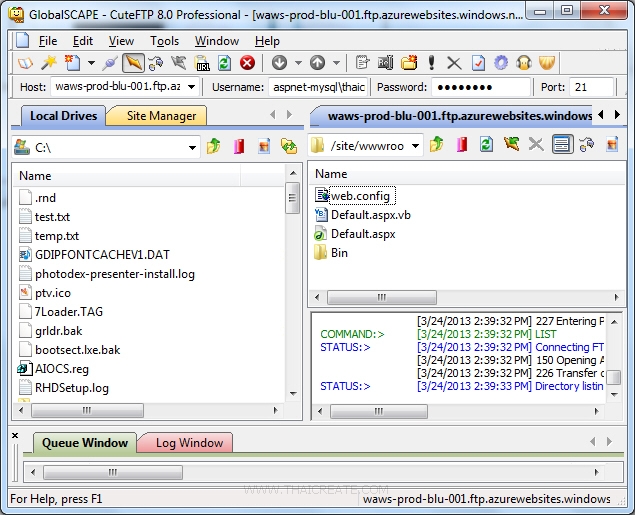Open the Edit menu
The image size is (635, 515).
point(83,41)
